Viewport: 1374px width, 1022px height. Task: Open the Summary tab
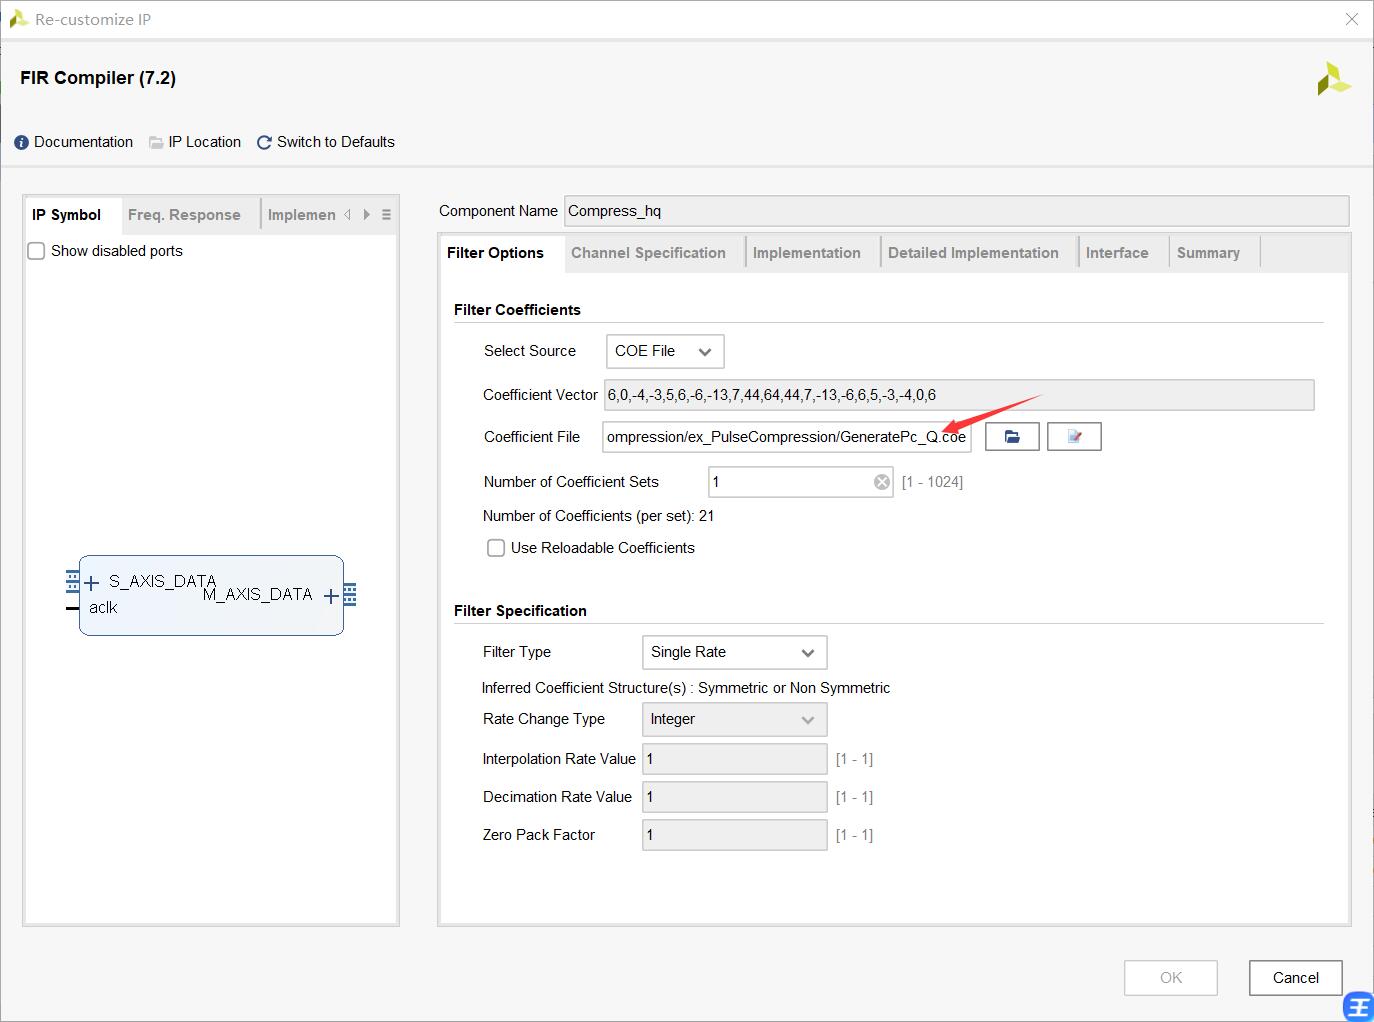click(x=1208, y=253)
